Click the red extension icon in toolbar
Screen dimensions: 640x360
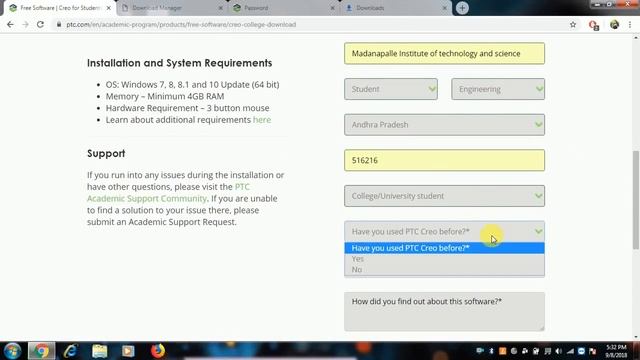click(x=594, y=25)
